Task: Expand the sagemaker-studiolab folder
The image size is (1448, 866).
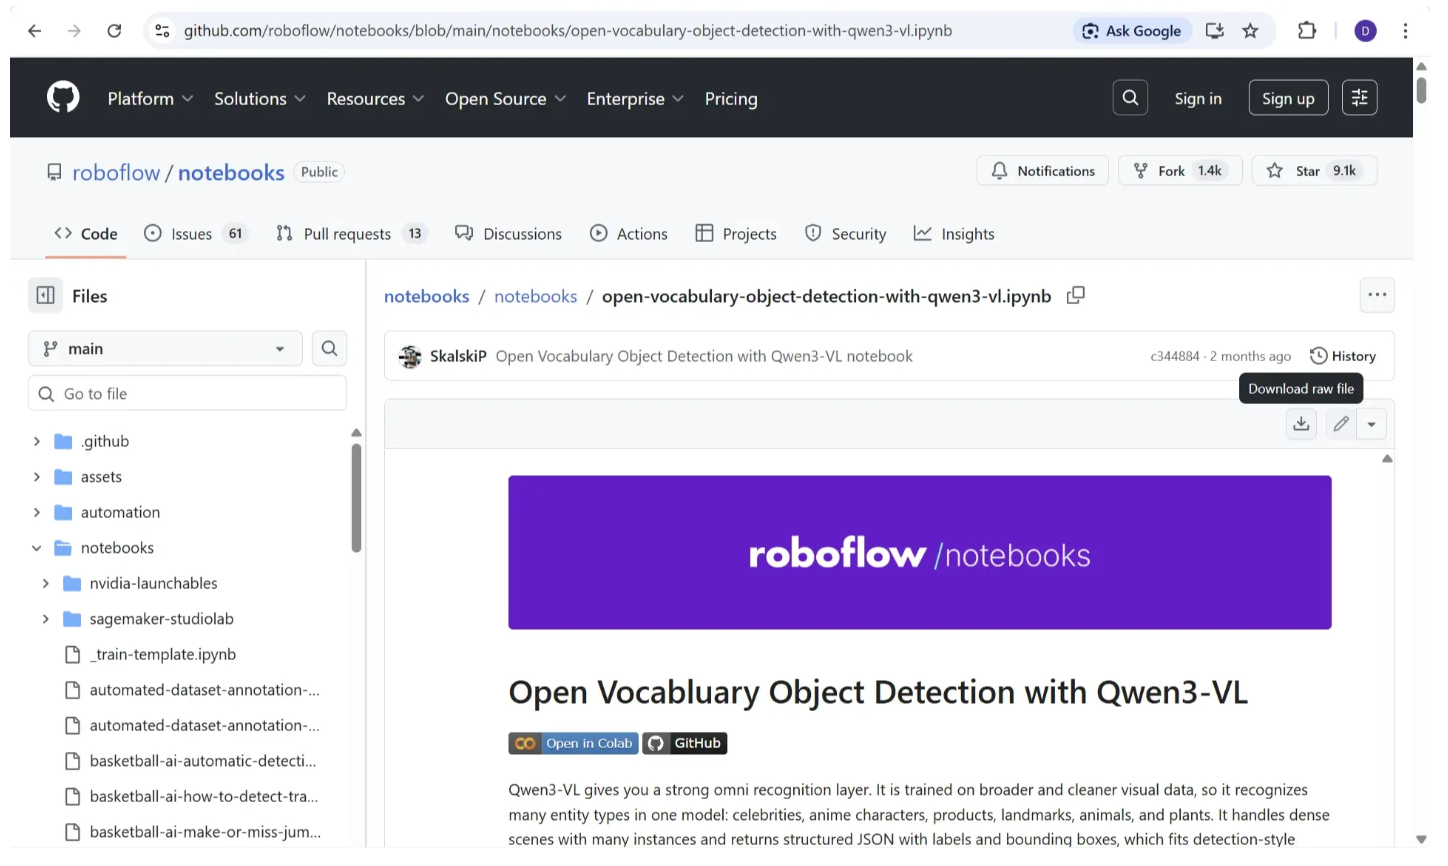Action: point(46,619)
